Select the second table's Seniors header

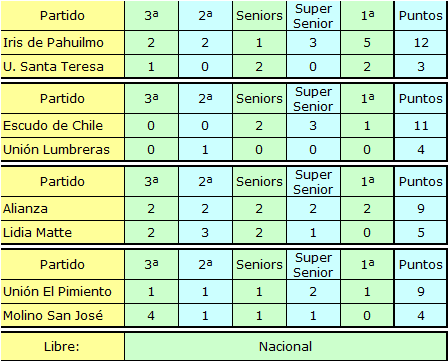point(259,99)
